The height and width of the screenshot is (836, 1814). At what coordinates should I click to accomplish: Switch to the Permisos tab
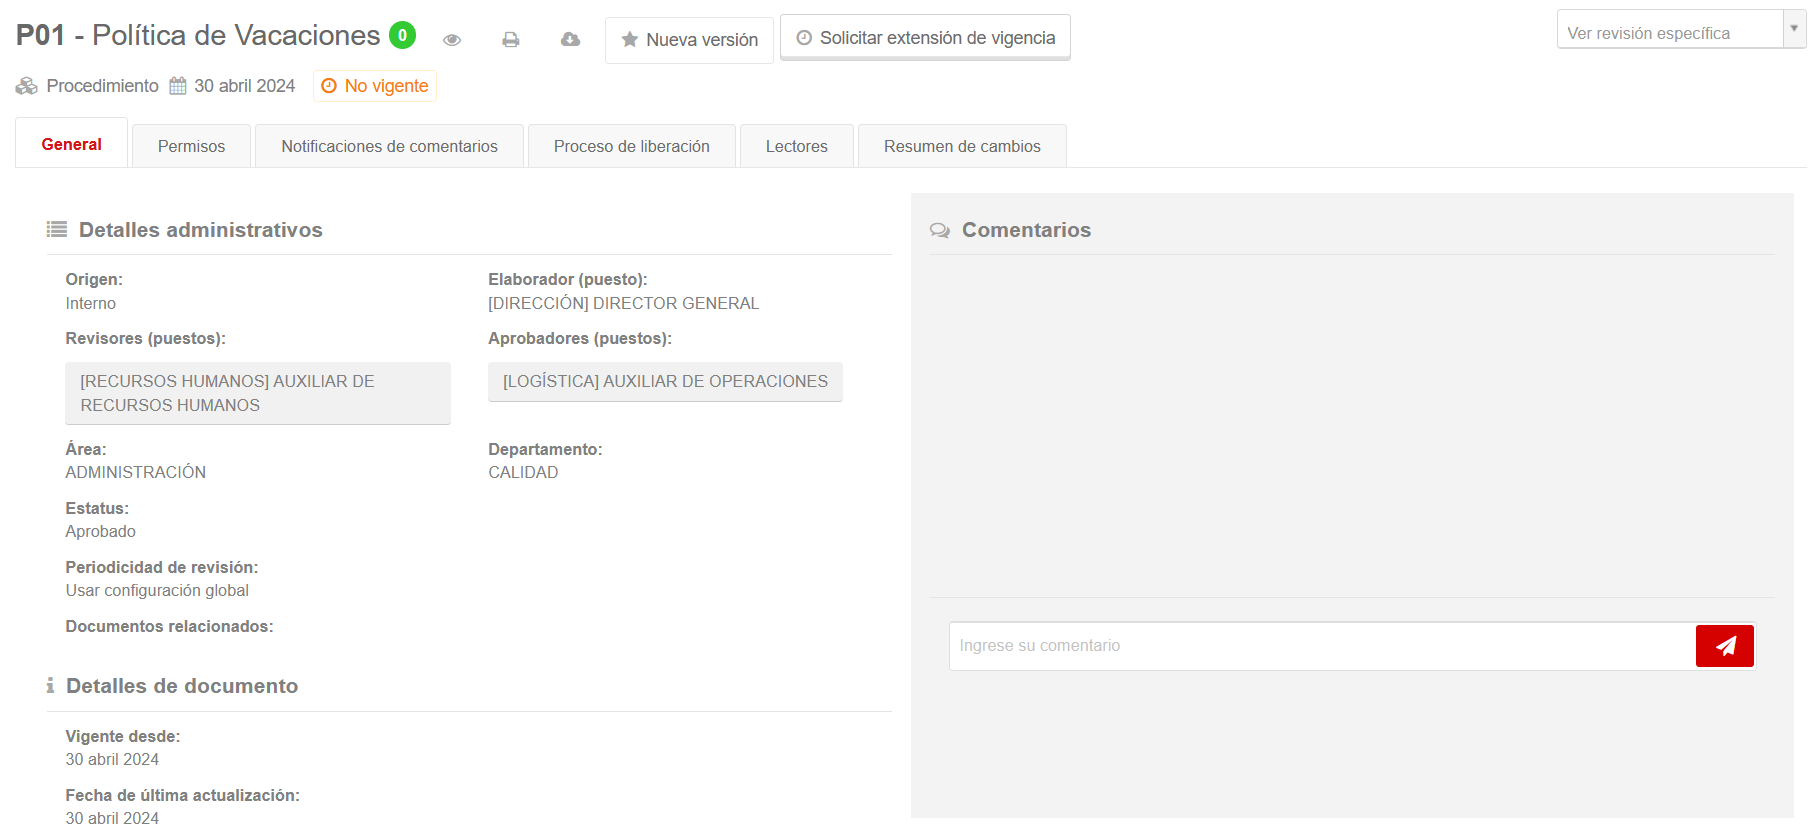[x=191, y=146]
